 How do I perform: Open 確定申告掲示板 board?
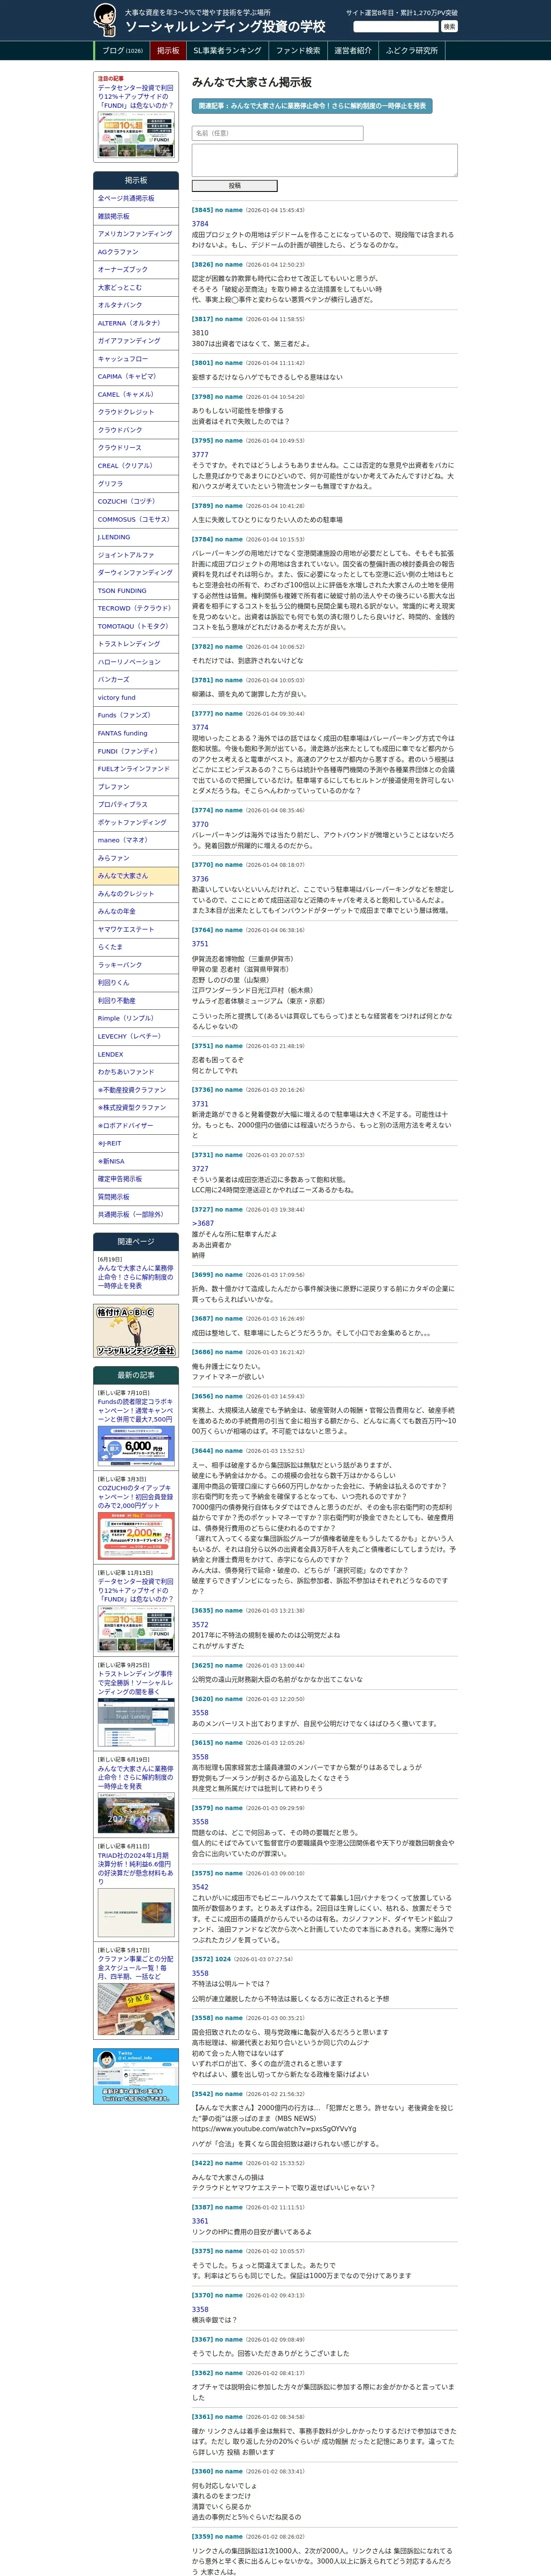[136, 1179]
